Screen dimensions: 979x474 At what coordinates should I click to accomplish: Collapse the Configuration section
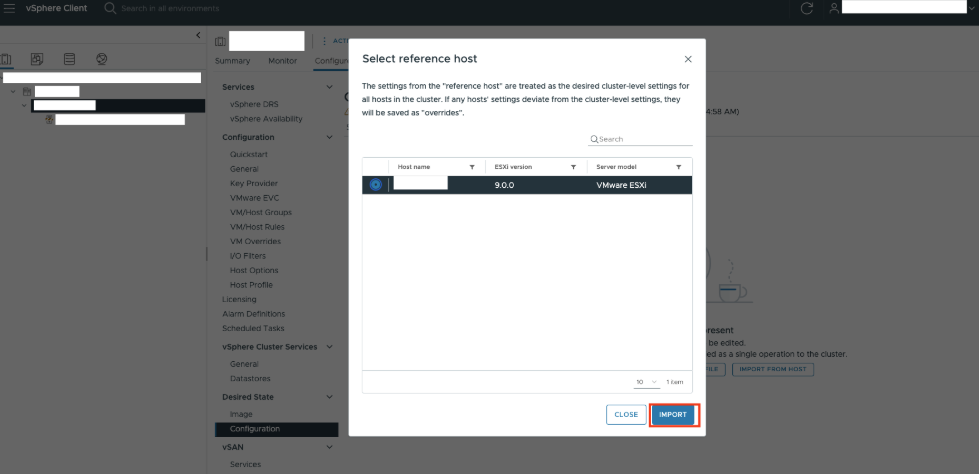tap(330, 137)
